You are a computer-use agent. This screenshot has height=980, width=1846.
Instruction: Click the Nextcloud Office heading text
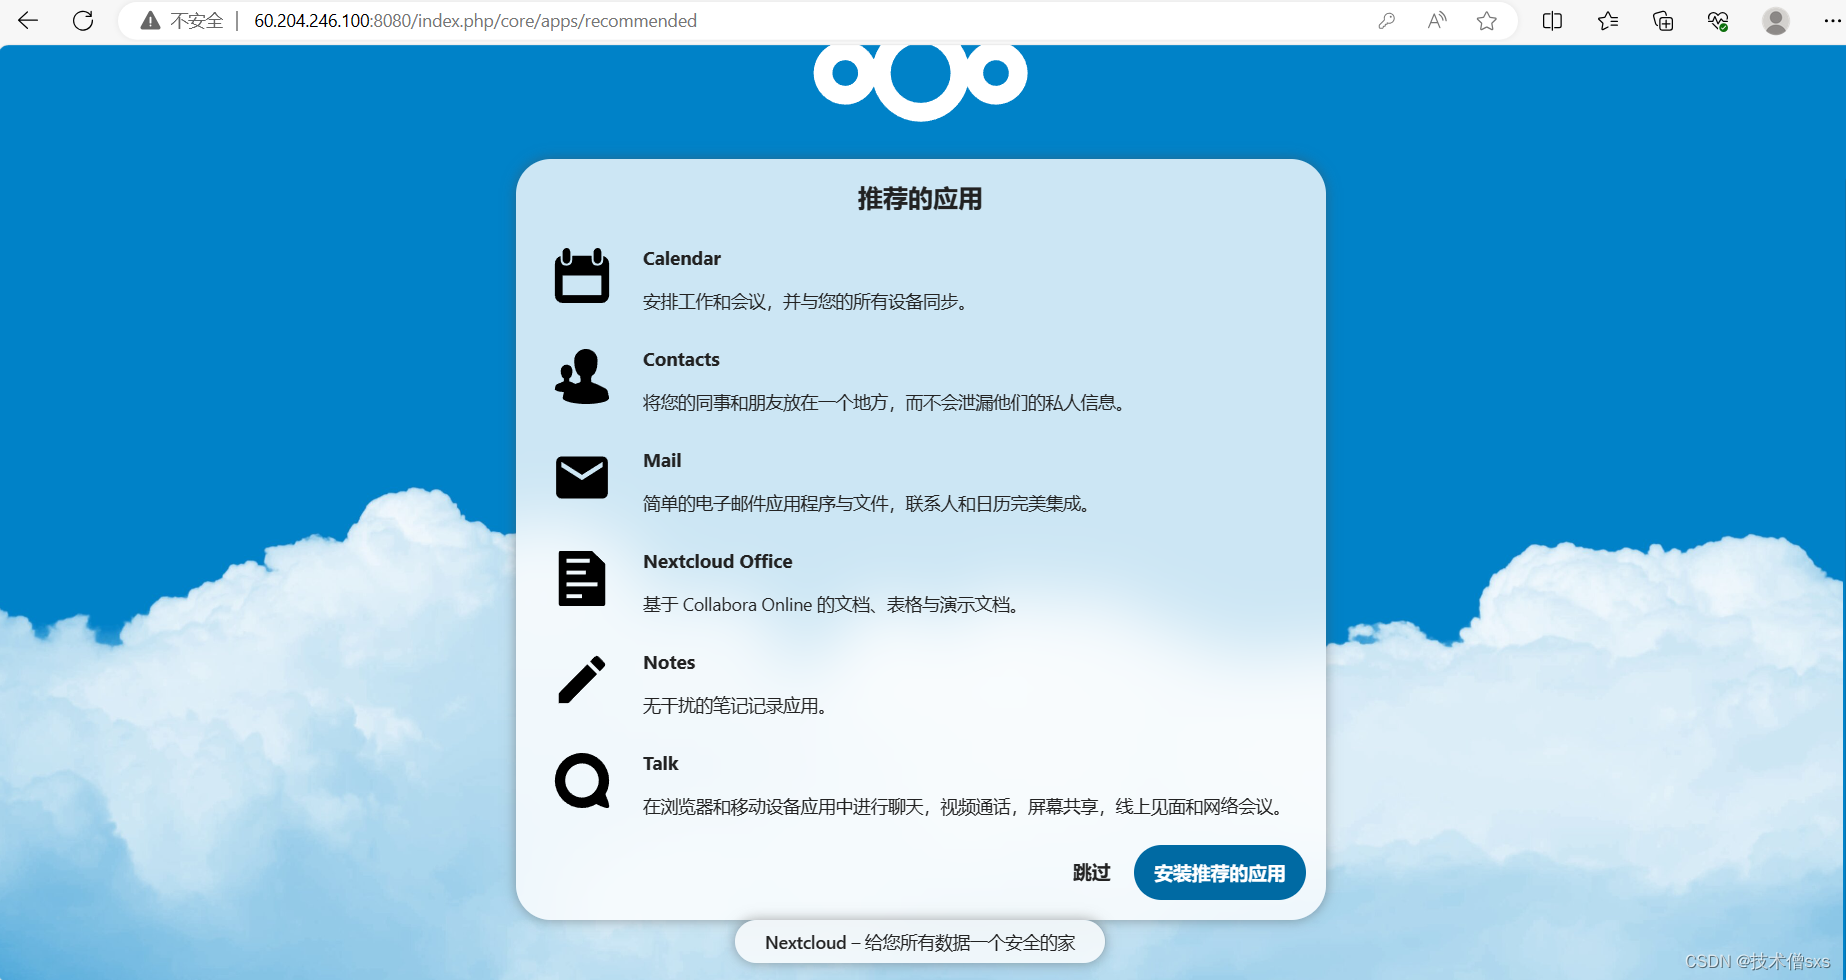tap(718, 562)
